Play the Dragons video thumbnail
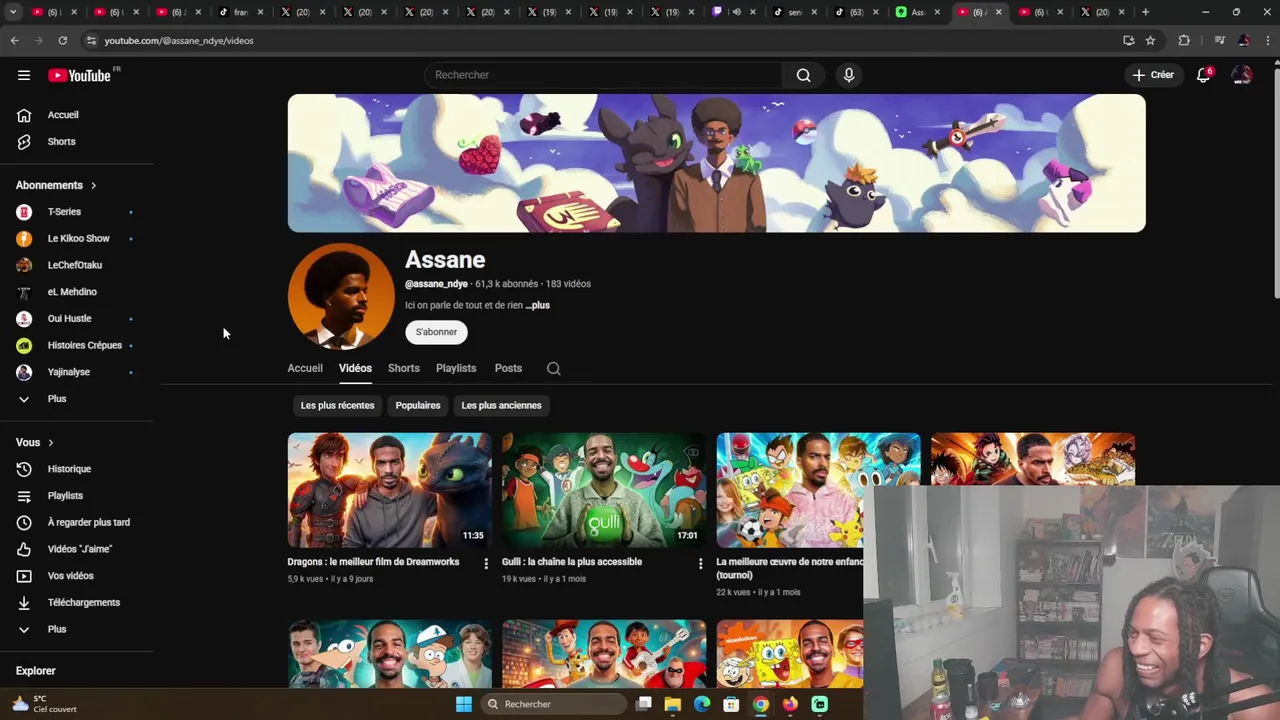Viewport: 1280px width, 720px height. [x=389, y=490]
